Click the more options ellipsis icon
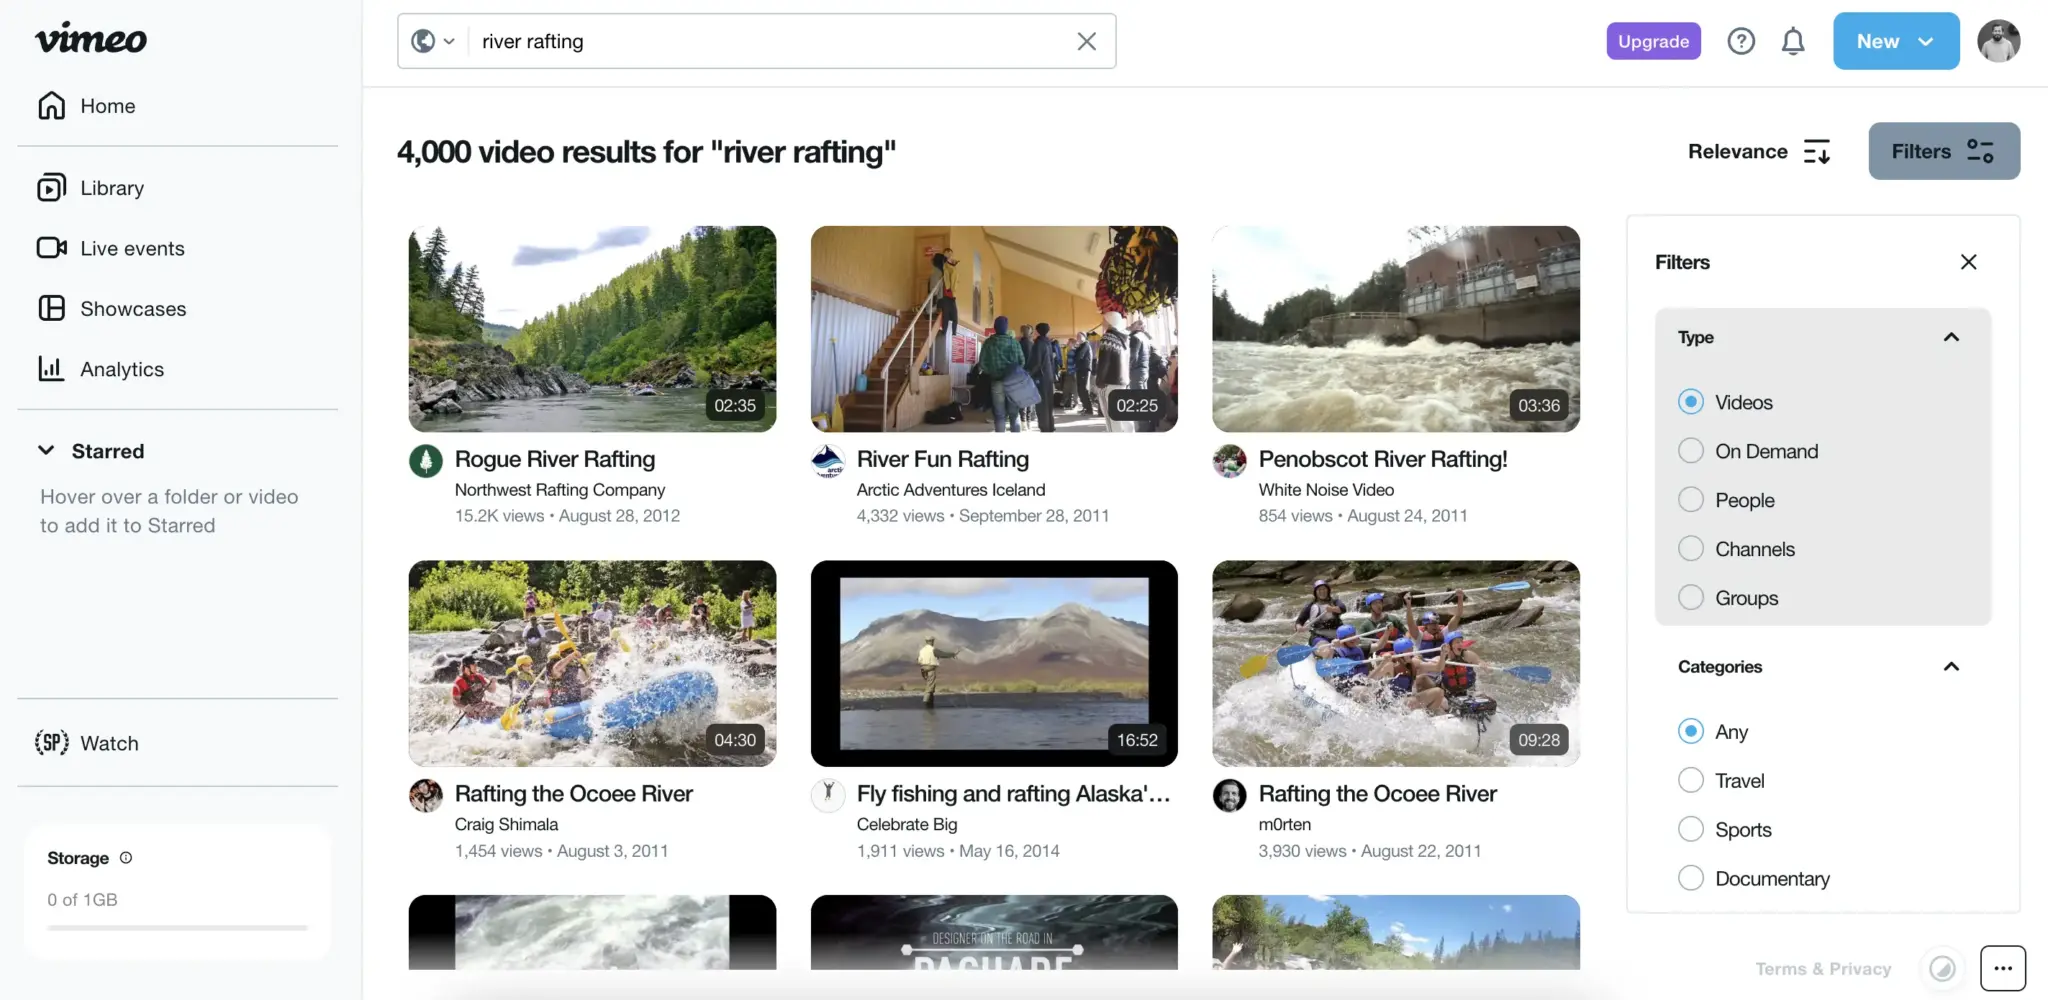 [2003, 968]
